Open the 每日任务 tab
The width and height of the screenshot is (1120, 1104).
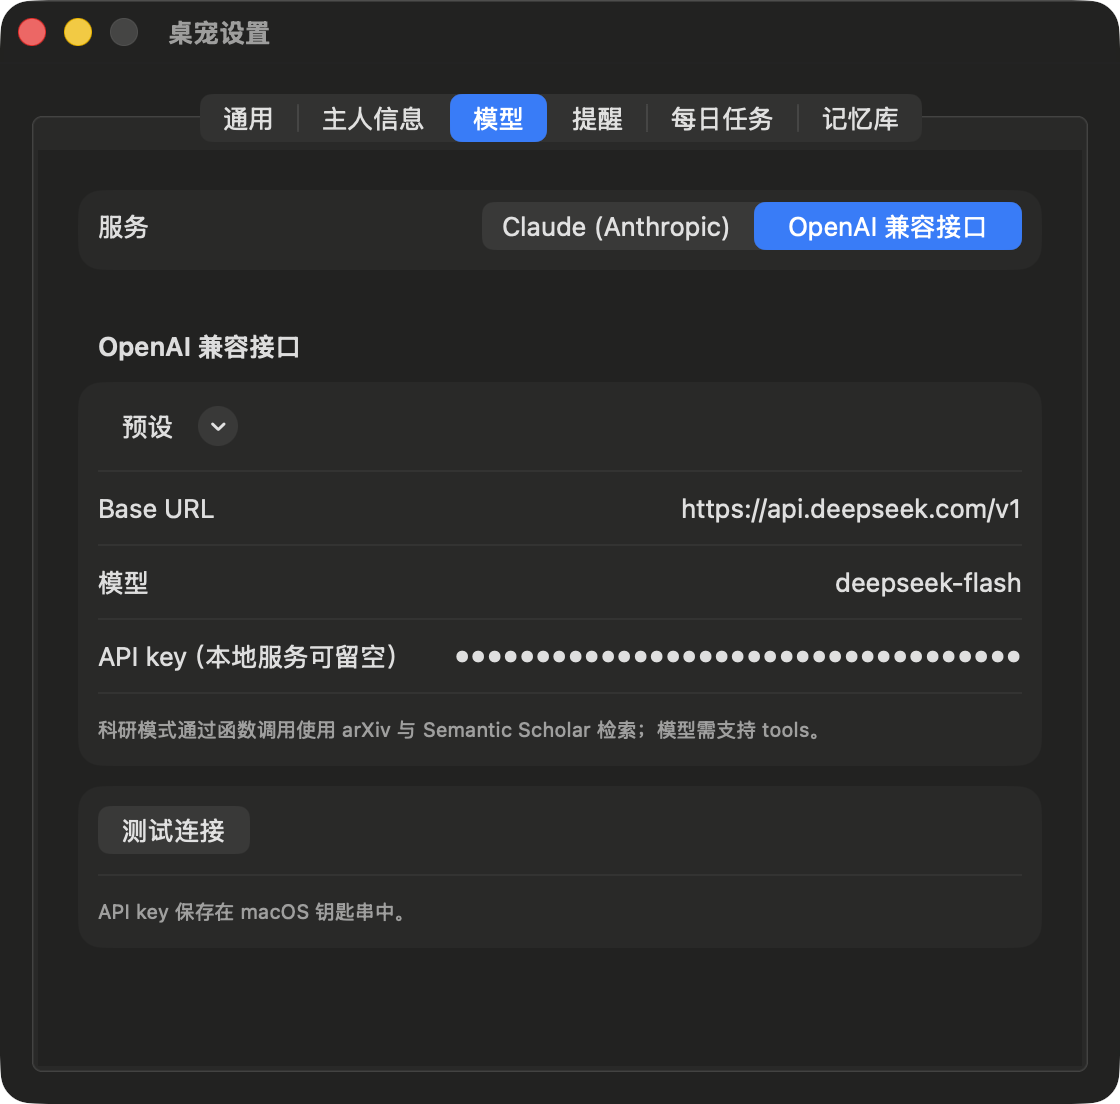(x=721, y=119)
